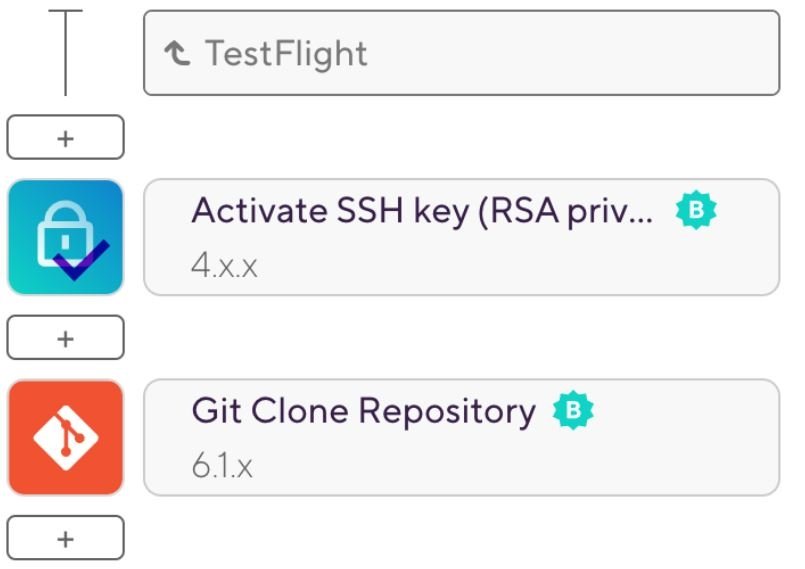Click the Activate SSH key lock icon
The width and height of the screenshot is (805, 569).
coord(65,237)
